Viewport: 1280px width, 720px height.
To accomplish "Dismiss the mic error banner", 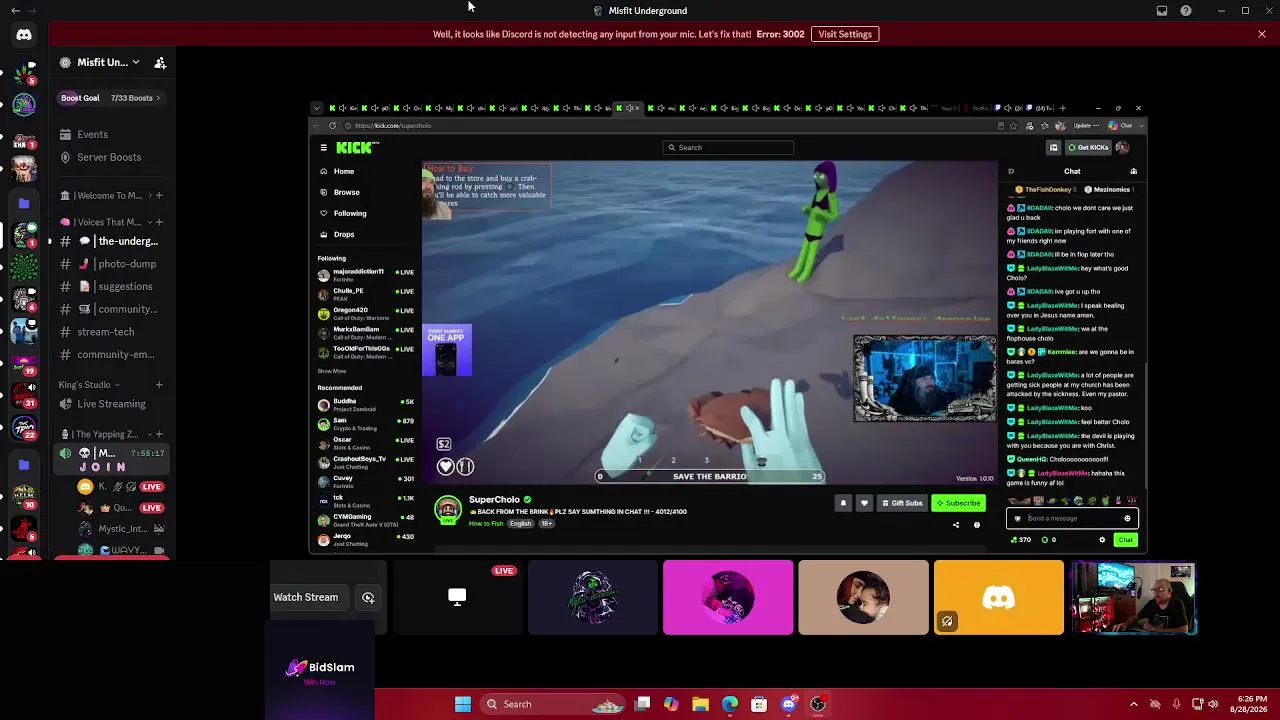I will (1262, 34).
